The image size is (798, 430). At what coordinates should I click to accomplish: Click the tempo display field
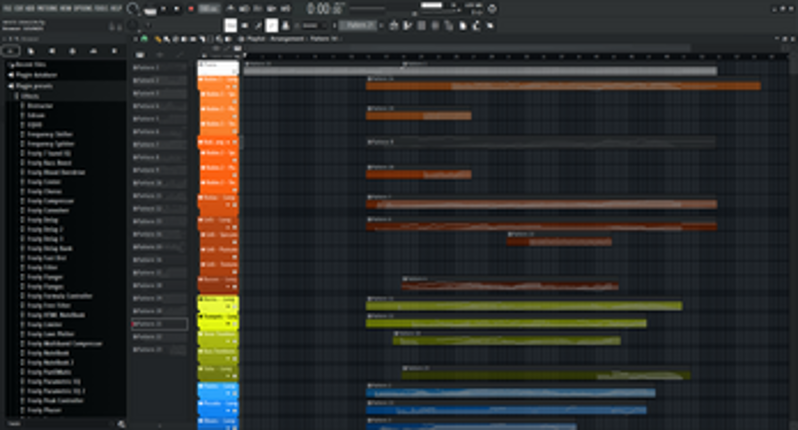click(x=209, y=9)
